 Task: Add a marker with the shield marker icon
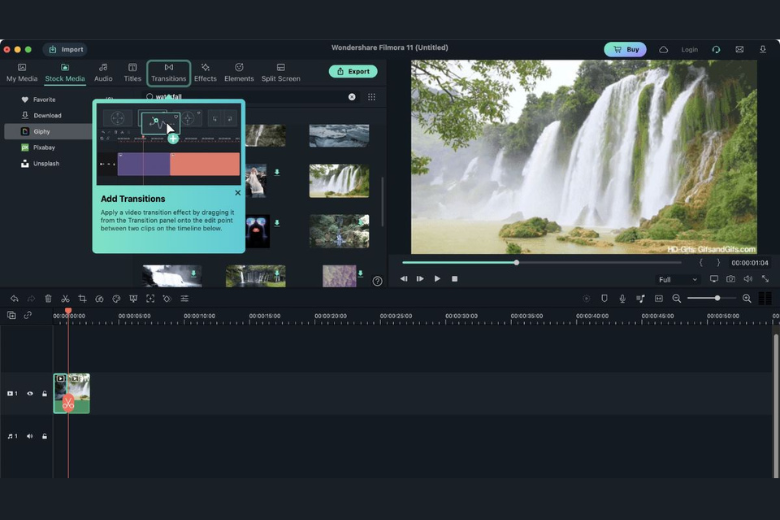[604, 299]
